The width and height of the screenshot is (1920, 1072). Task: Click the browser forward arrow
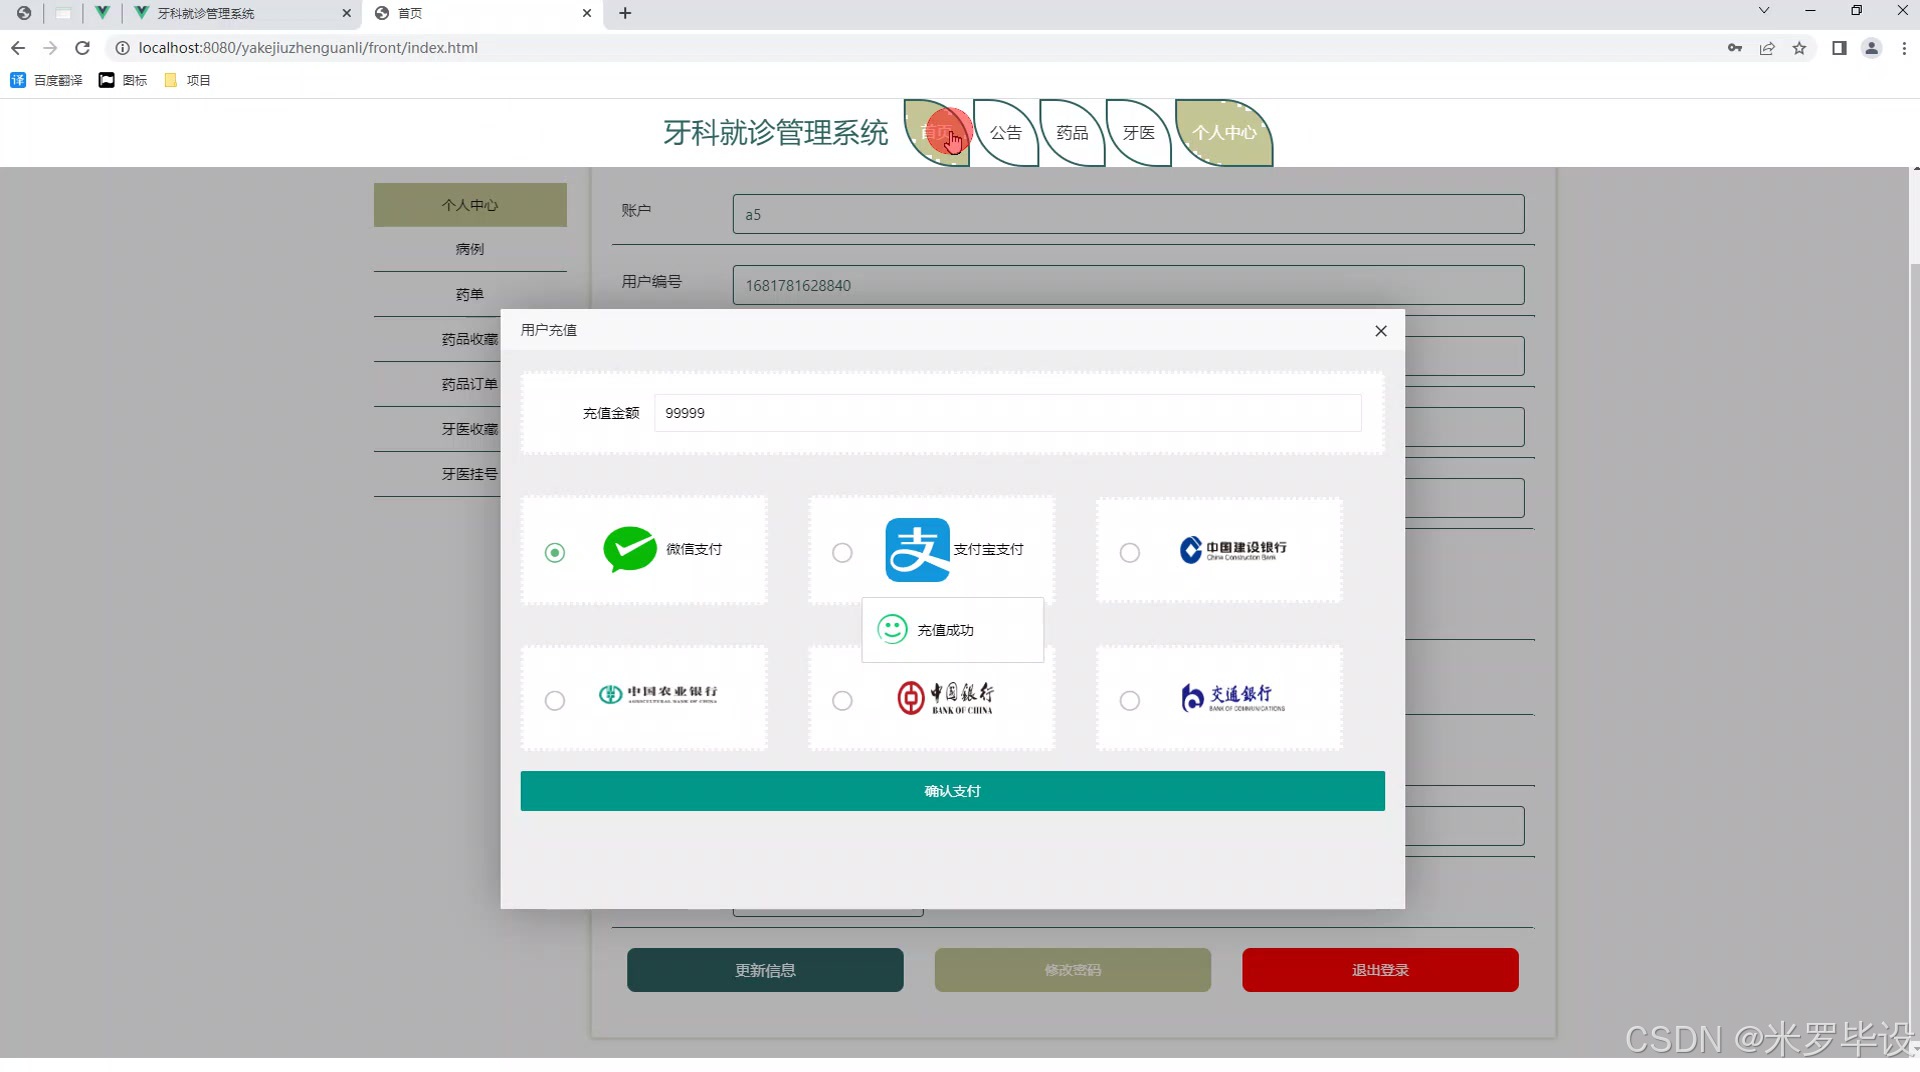click(x=50, y=48)
